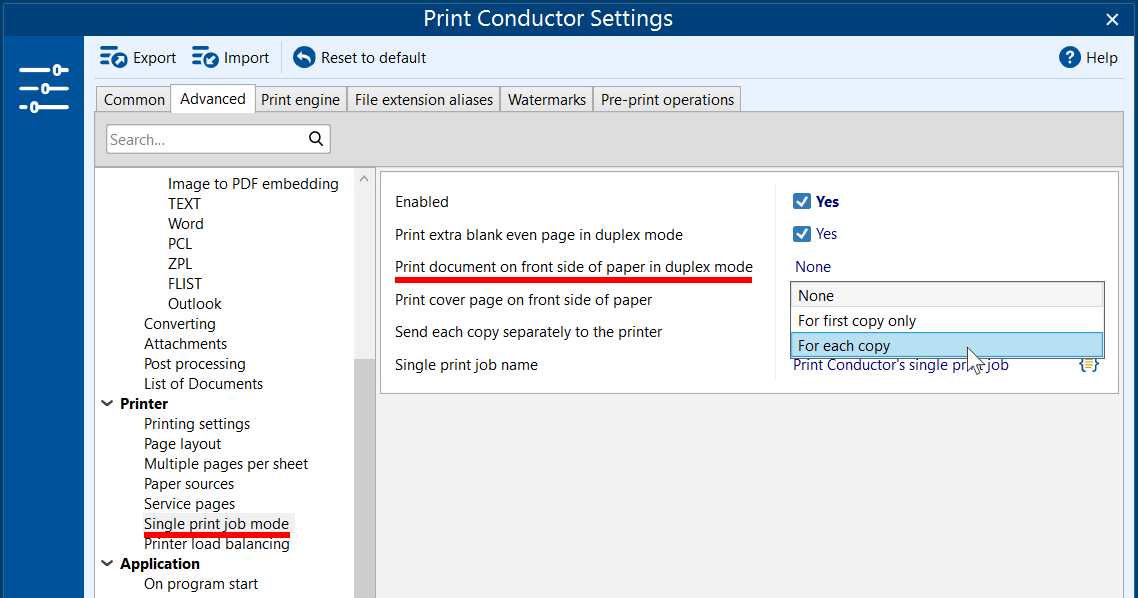
Task: Open Service pages tree item
Action: pos(189,504)
